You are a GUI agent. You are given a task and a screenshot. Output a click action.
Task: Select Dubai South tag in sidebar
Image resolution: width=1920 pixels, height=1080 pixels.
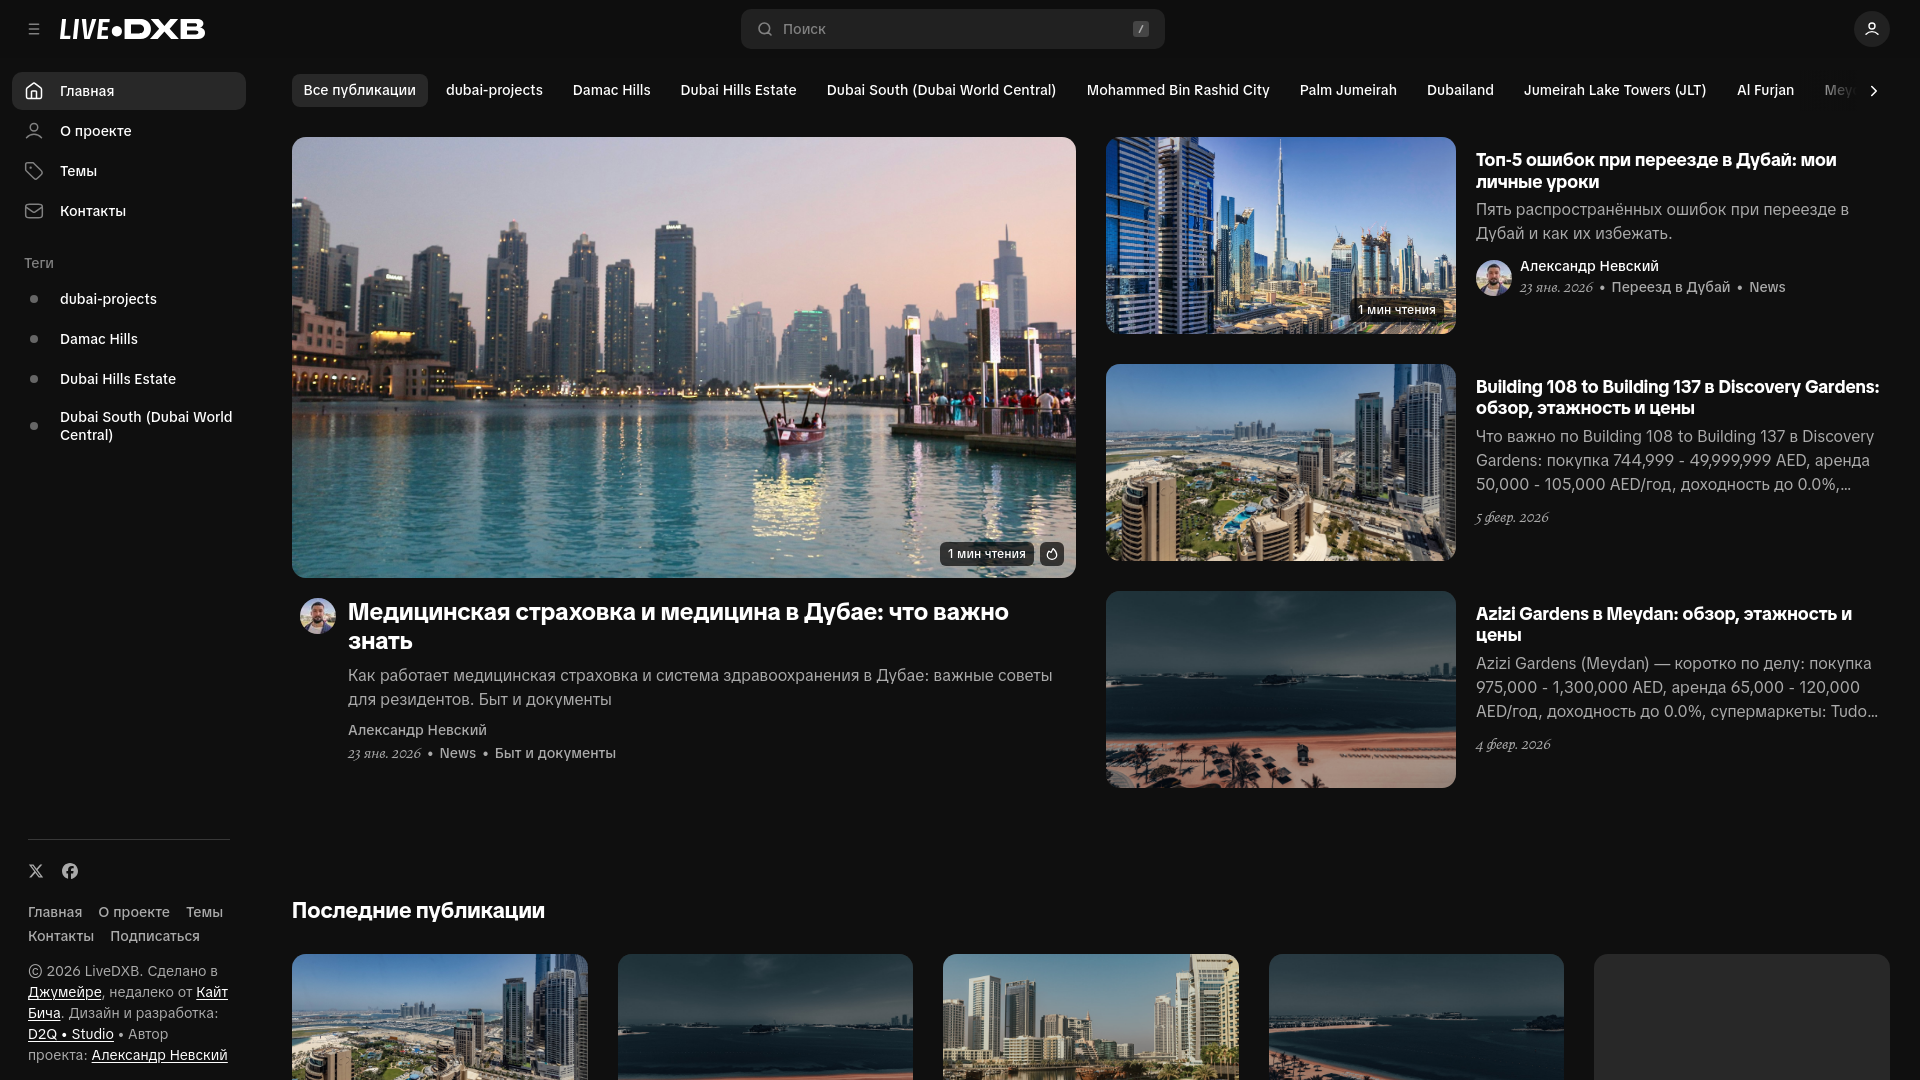tap(129, 426)
